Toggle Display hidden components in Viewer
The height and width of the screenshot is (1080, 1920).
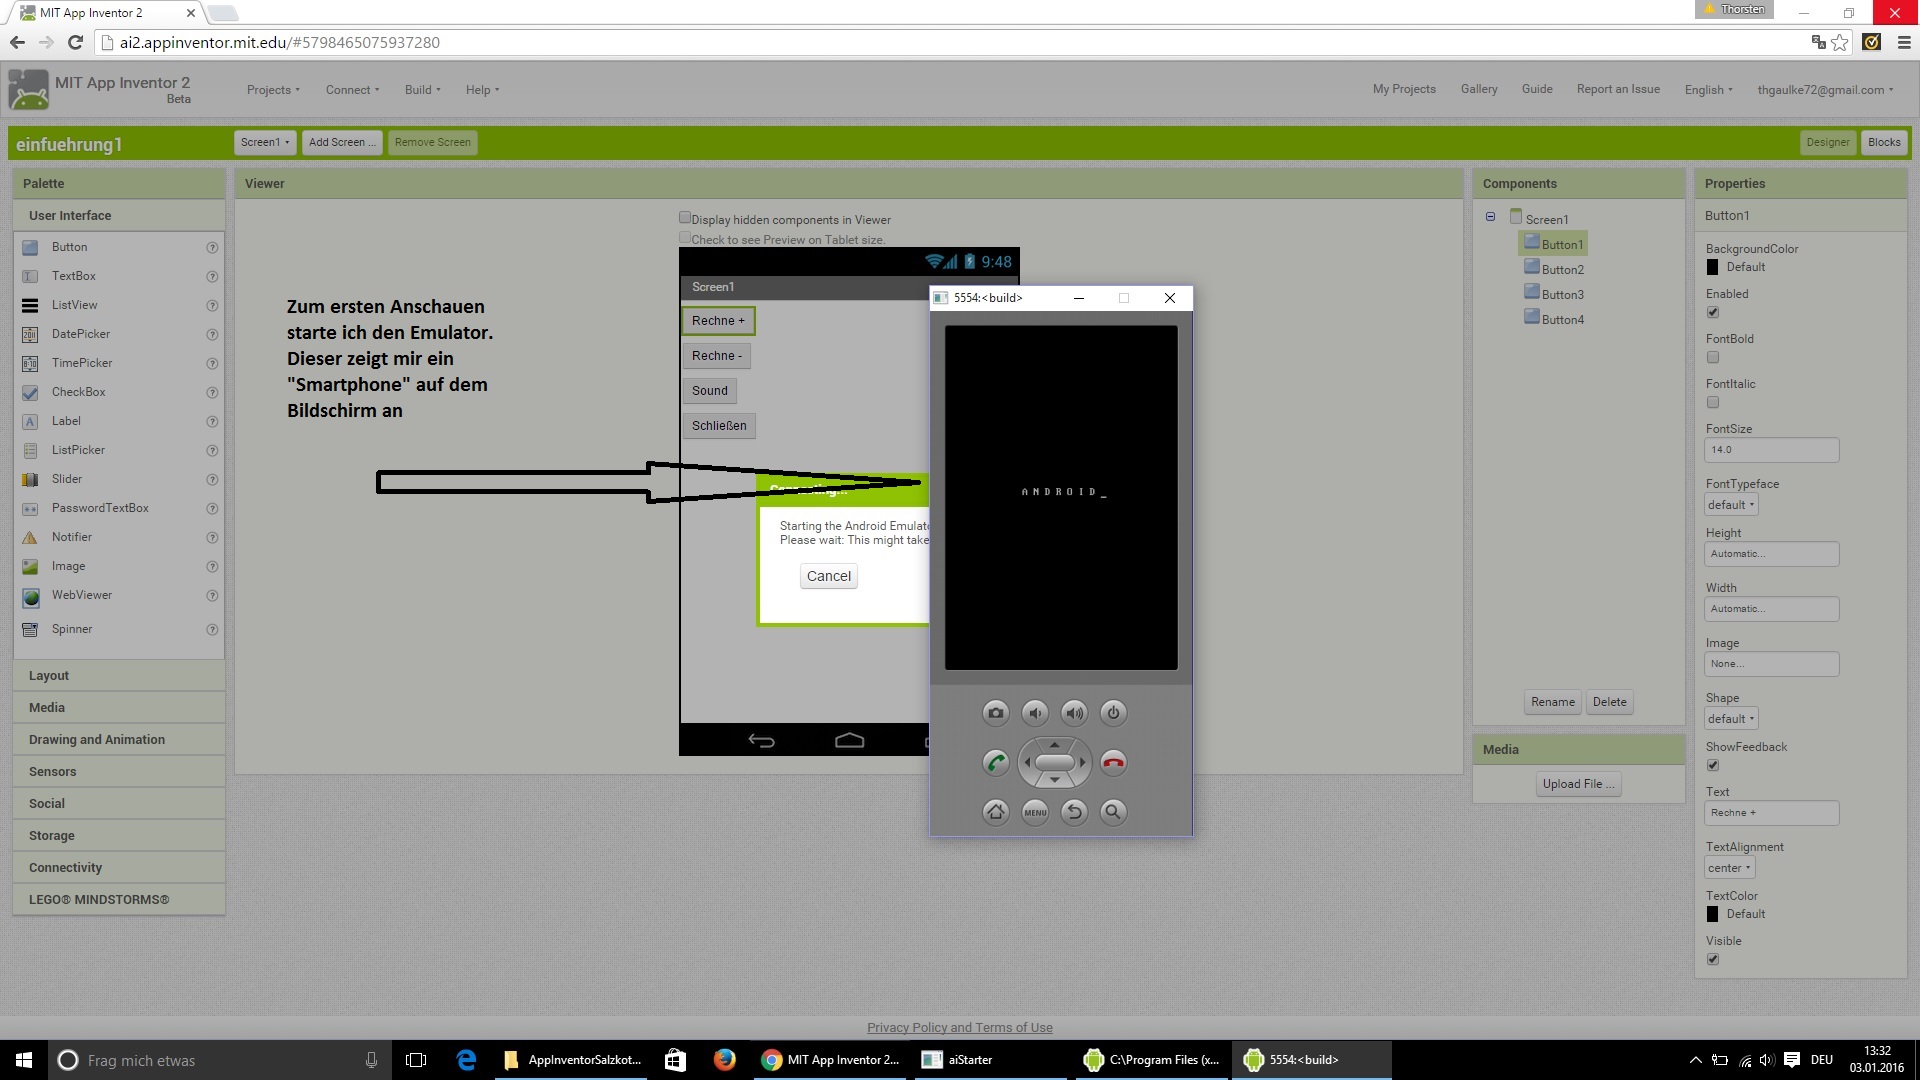[x=685, y=218]
